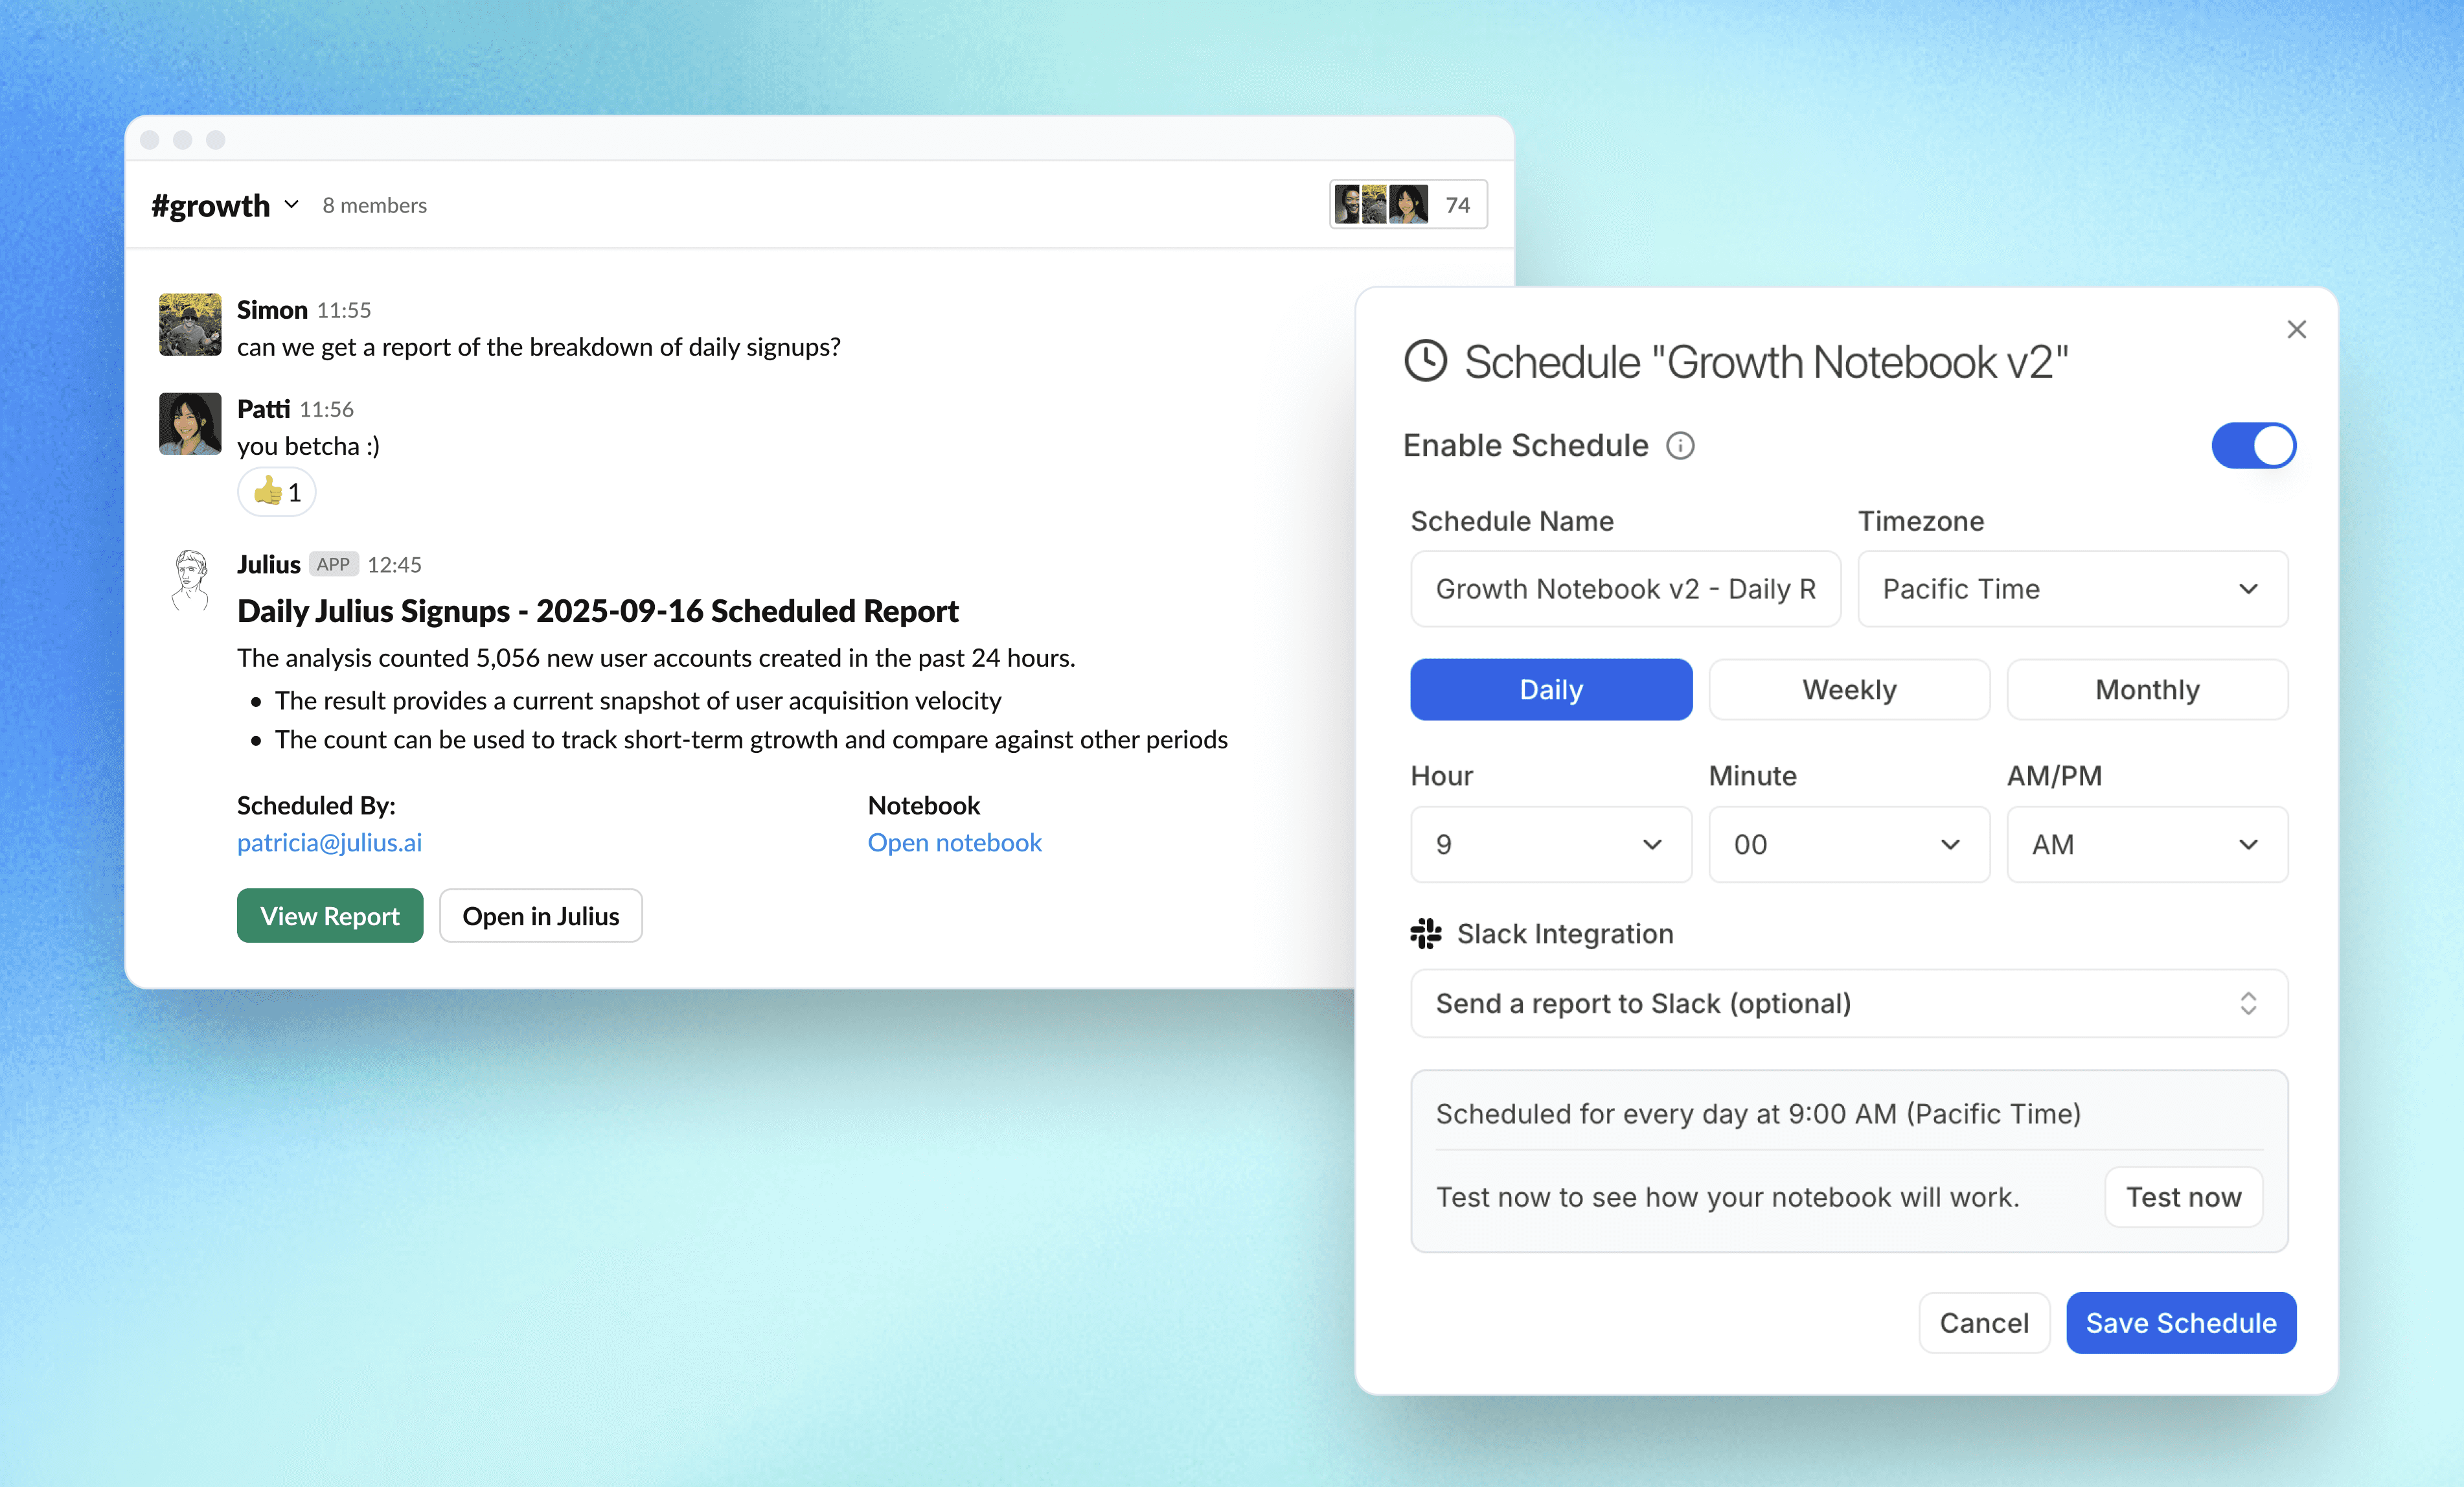
Task: Click the 12:45 timestamp on Julius message
Action: [394, 565]
